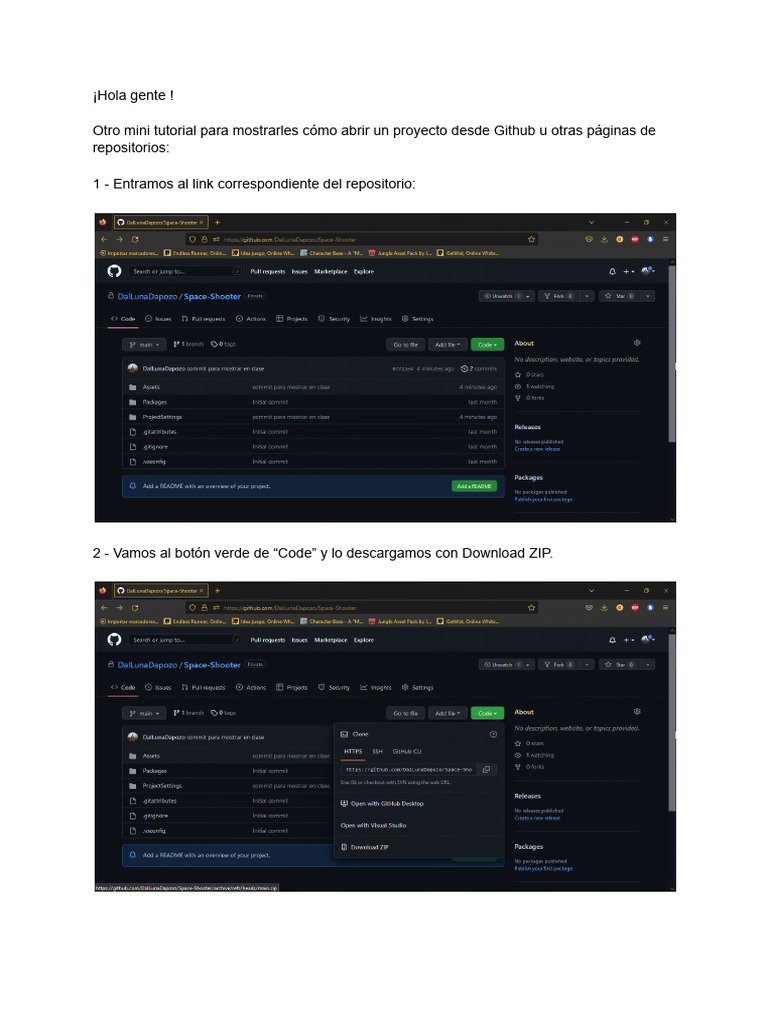Expand the Add file dropdown in first screenshot
Image resolution: width=768 pixels, height=1024 pixels.
click(447, 344)
